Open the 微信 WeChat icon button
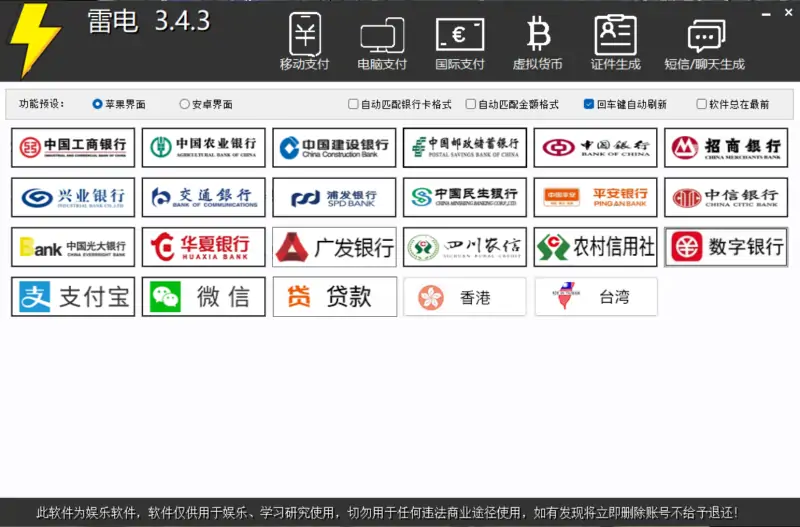 (203, 297)
